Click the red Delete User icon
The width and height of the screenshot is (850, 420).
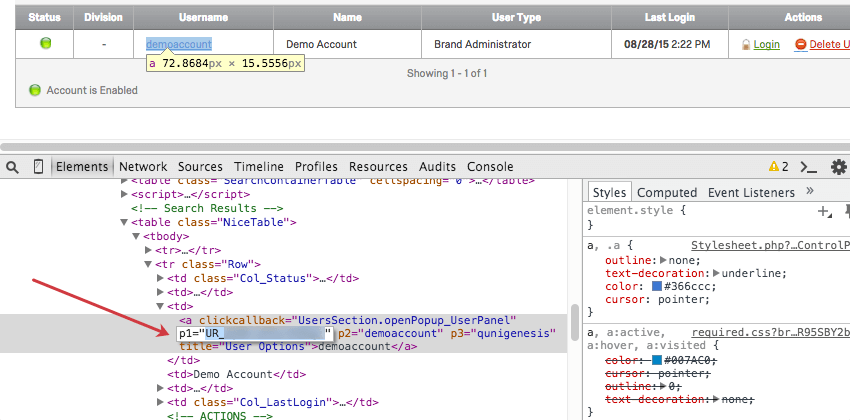pos(800,45)
